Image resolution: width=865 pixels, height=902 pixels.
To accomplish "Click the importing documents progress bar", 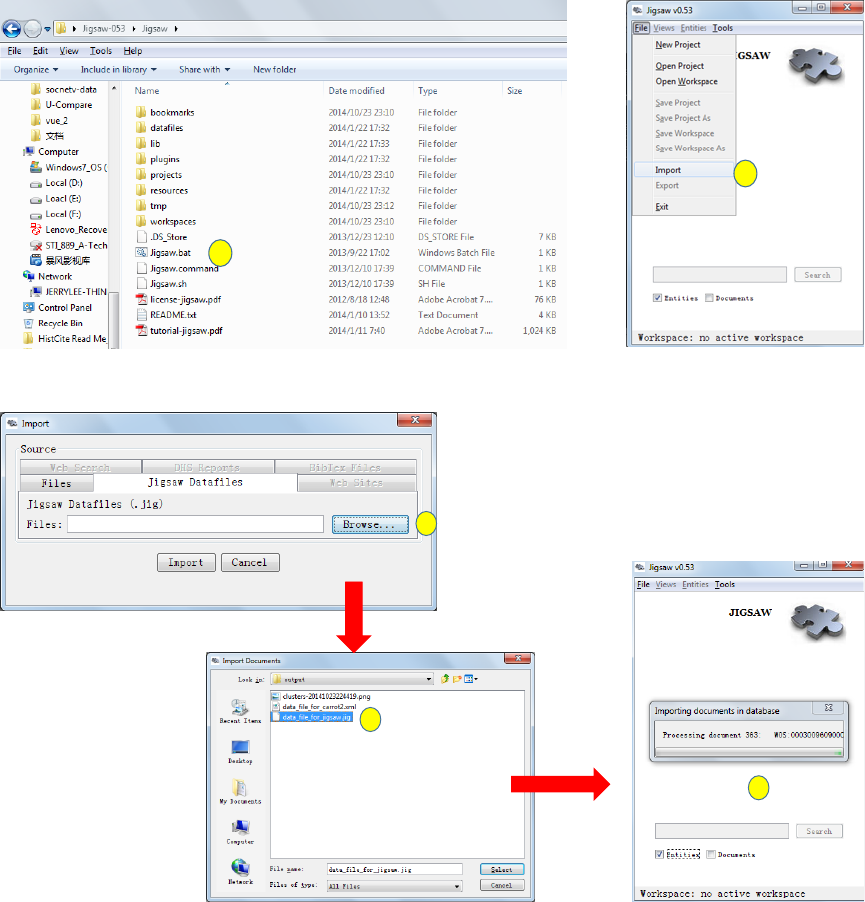I will click(x=749, y=752).
